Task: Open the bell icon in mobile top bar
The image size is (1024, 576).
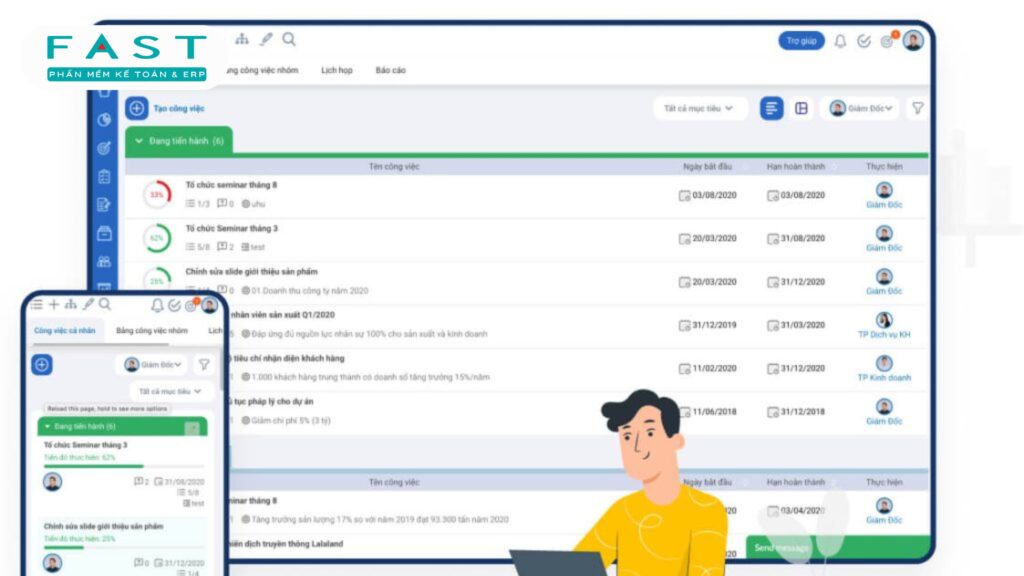Action: (157, 306)
